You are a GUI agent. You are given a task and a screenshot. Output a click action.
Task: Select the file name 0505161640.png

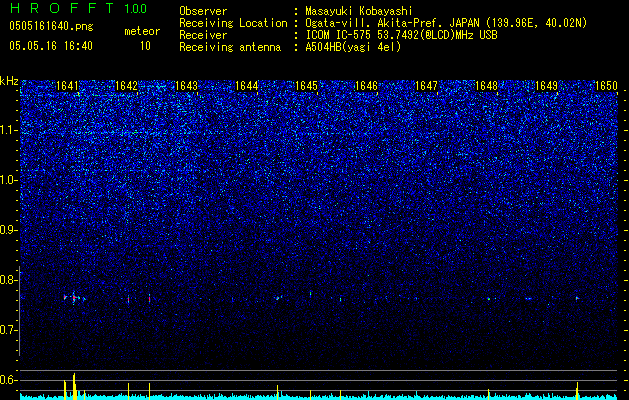click(51, 26)
